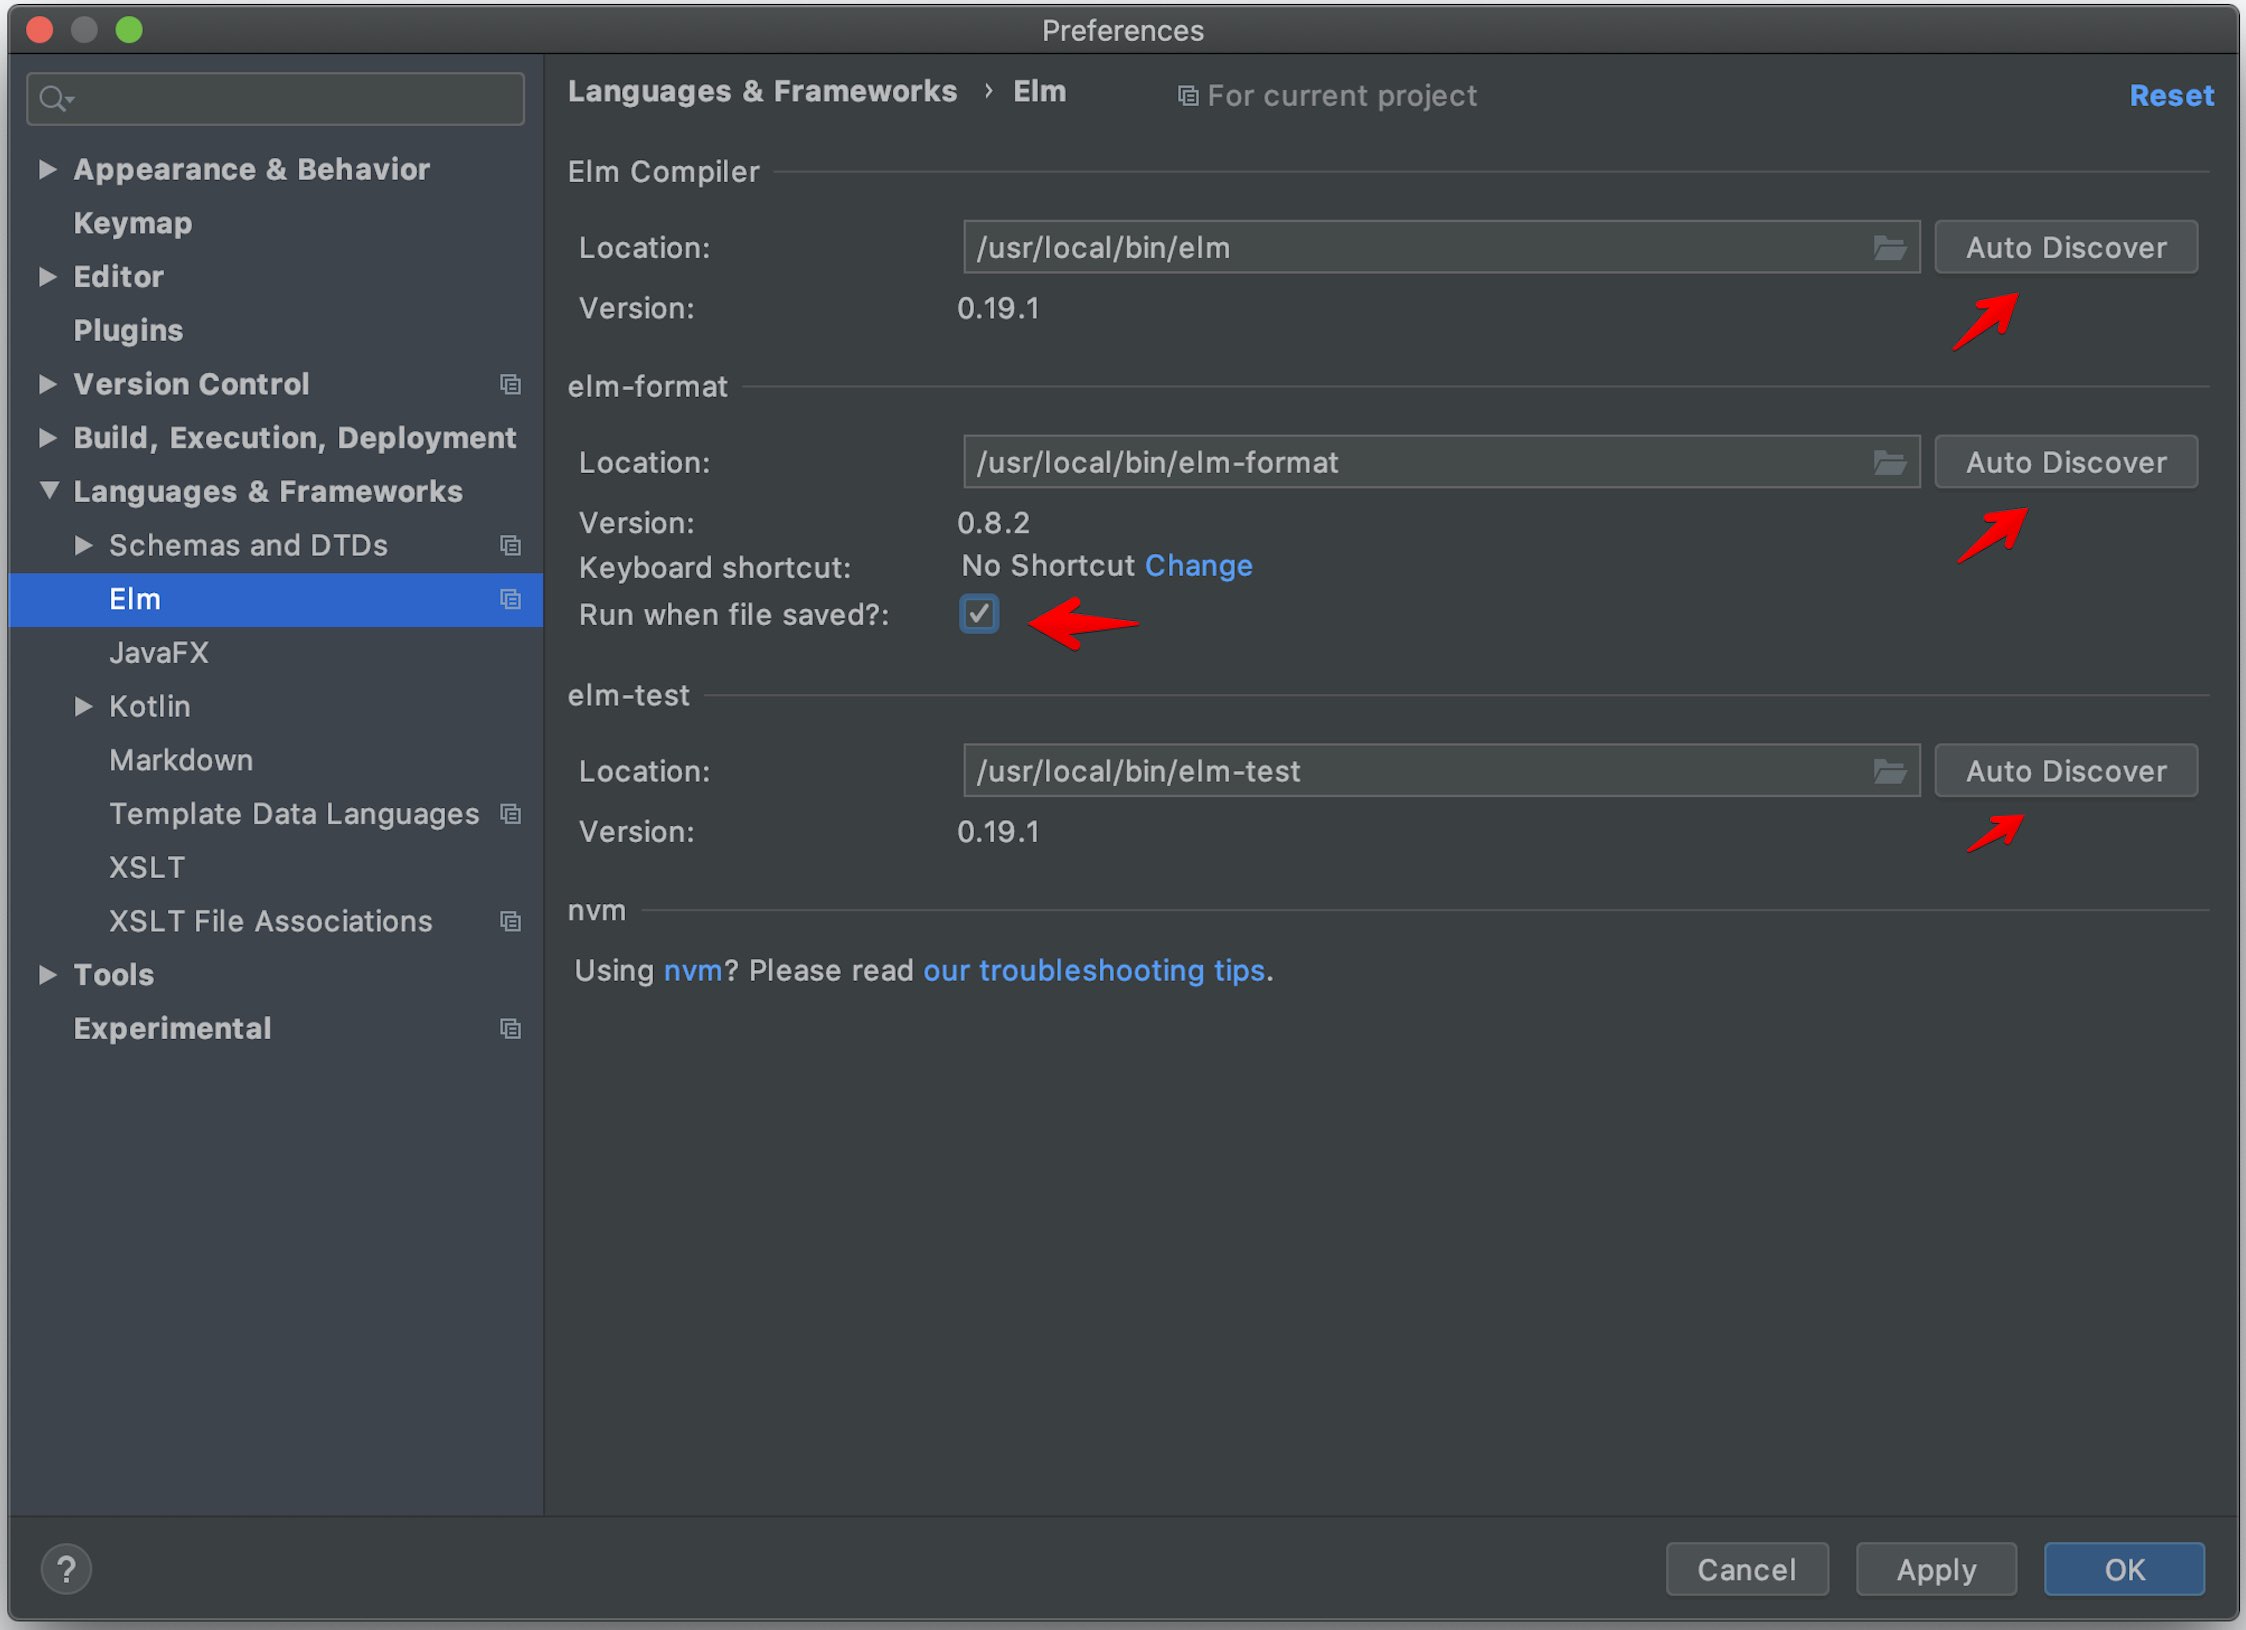Click Auto Discover for elm-format
This screenshot has height=1630, width=2246.
pos(2066,462)
